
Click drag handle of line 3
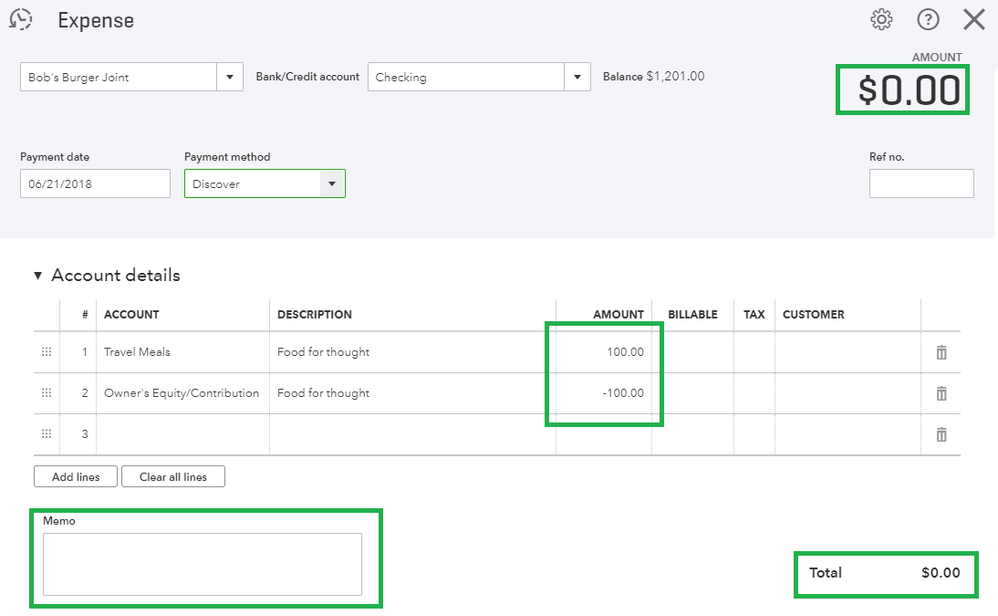46,434
